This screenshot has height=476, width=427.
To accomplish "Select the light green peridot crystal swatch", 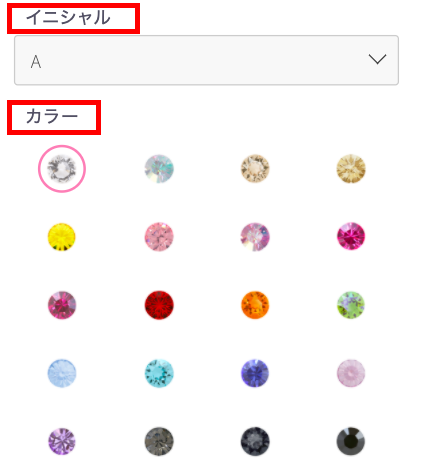I will point(351,305).
